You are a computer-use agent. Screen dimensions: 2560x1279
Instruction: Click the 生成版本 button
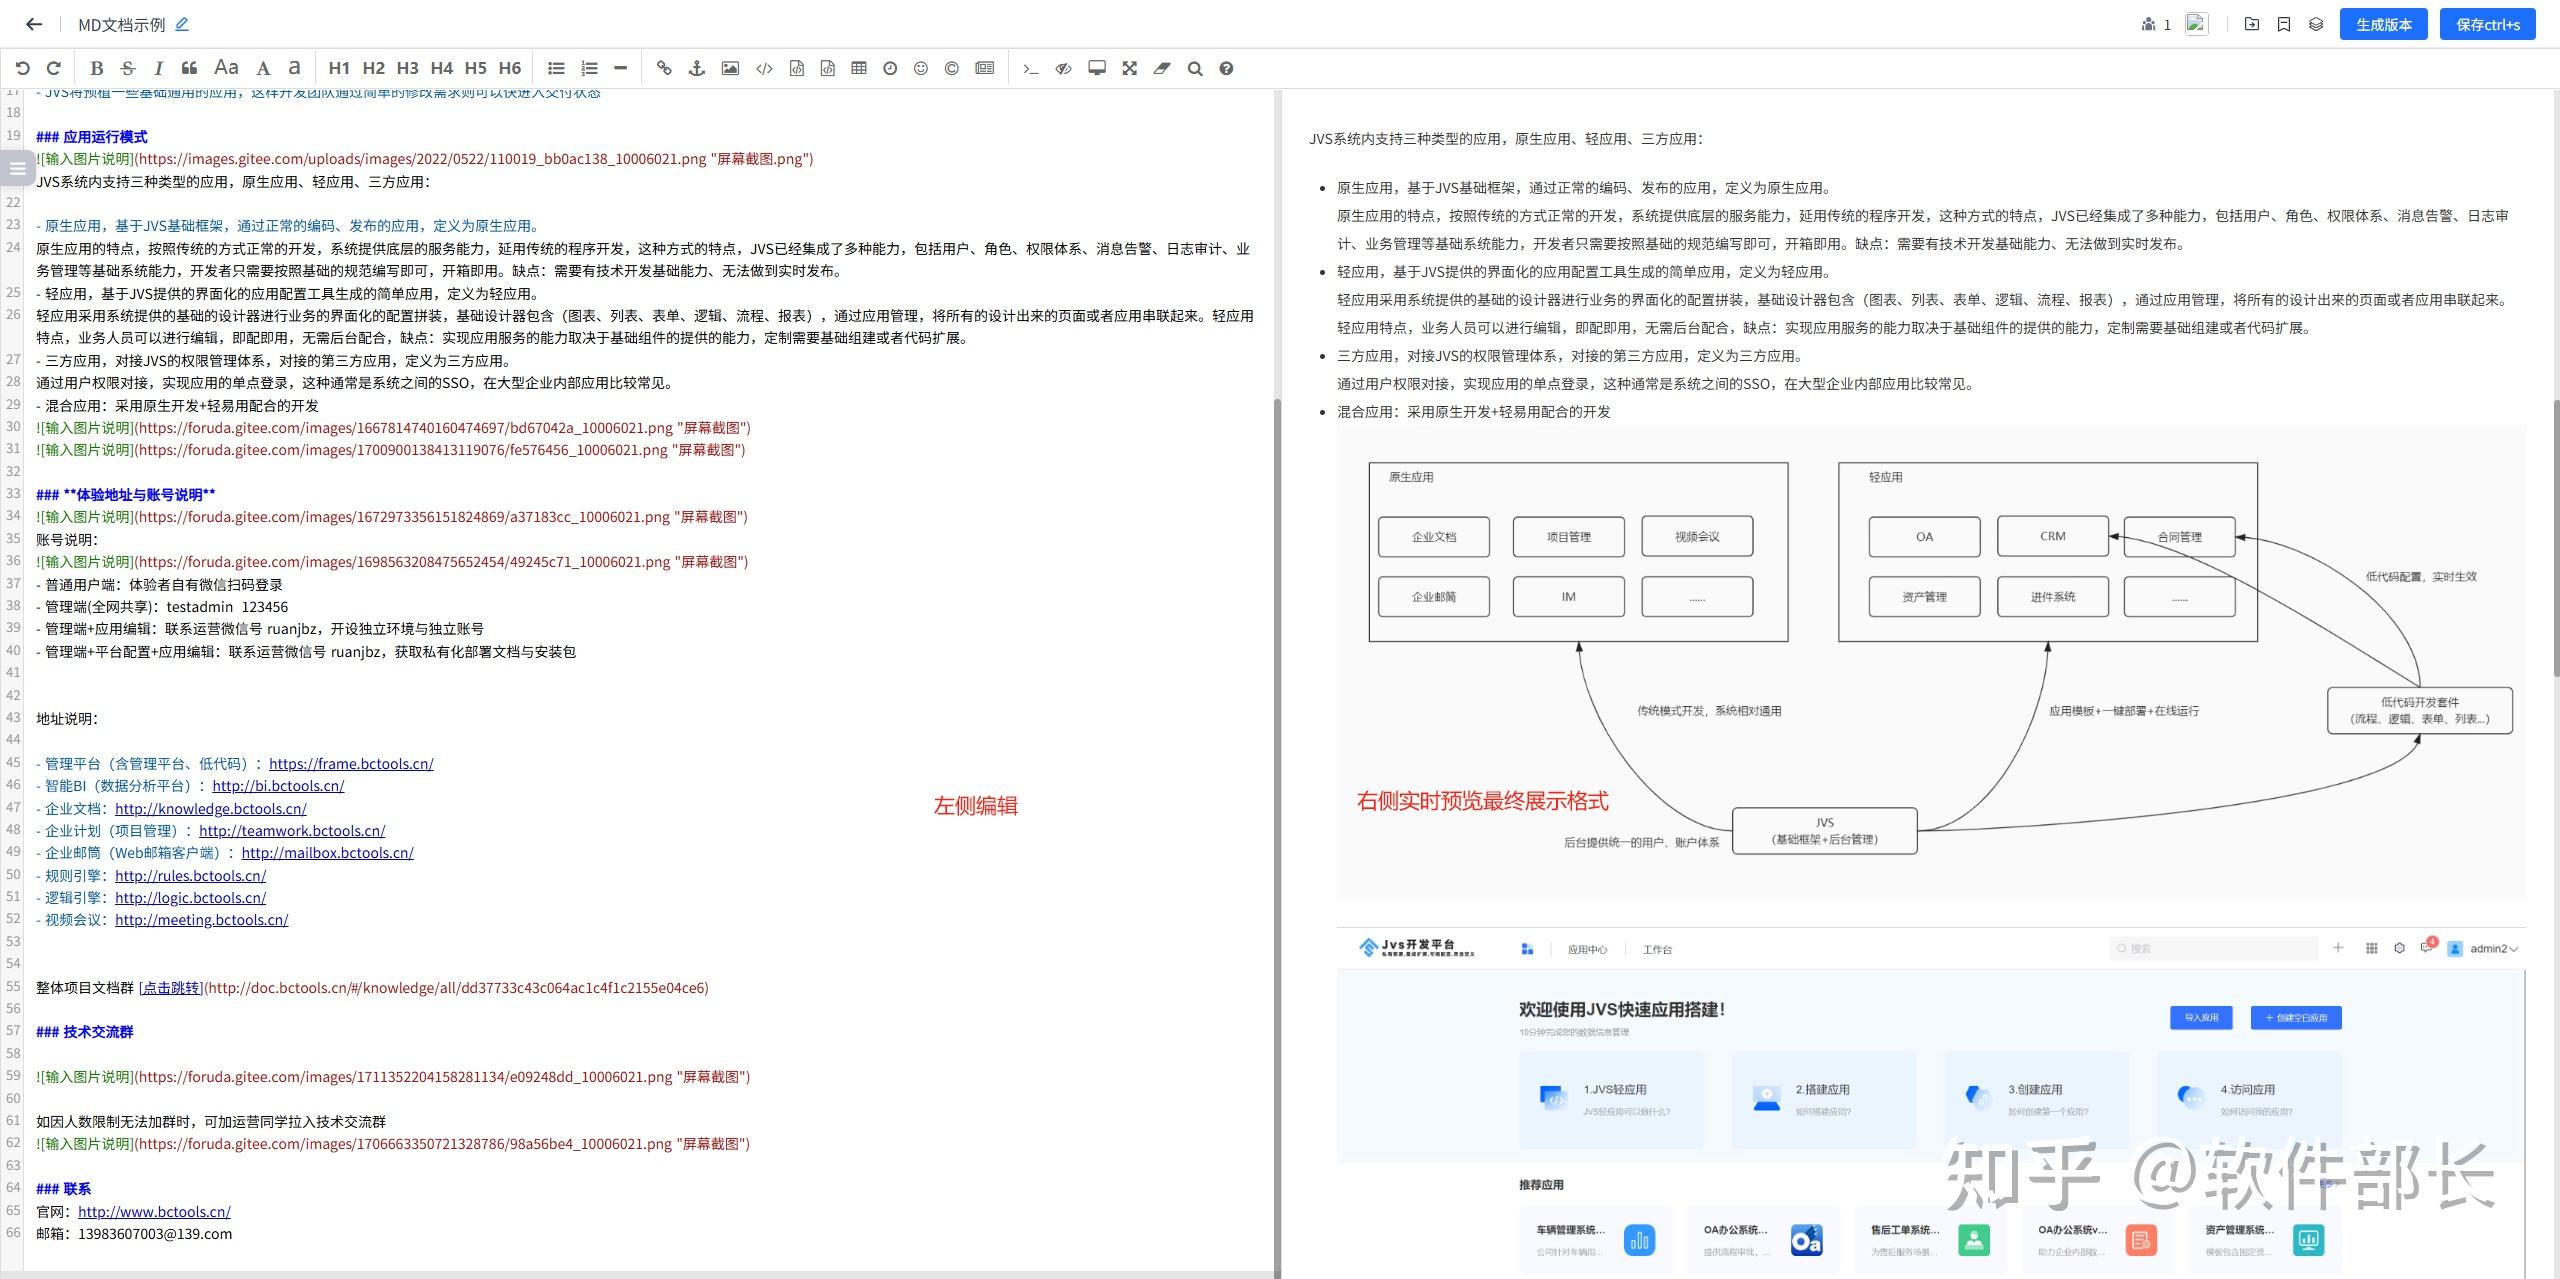(x=2383, y=24)
